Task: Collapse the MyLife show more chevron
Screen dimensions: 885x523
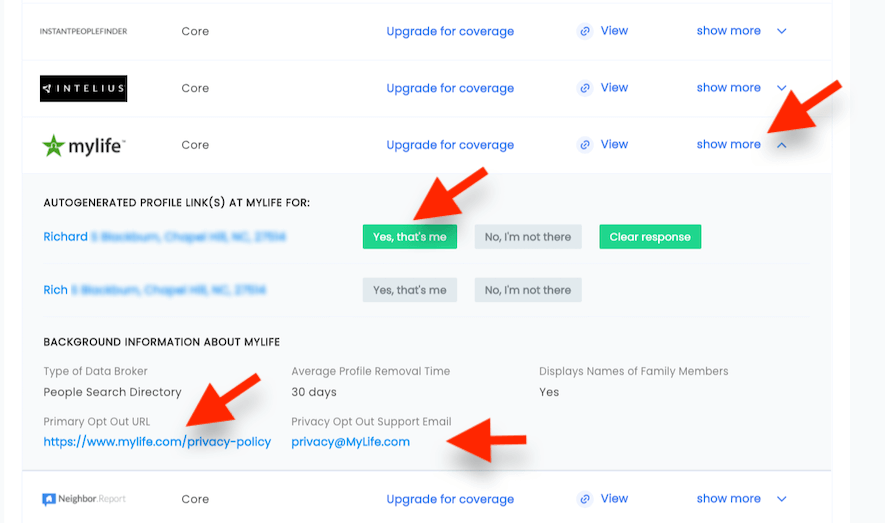Action: point(782,145)
